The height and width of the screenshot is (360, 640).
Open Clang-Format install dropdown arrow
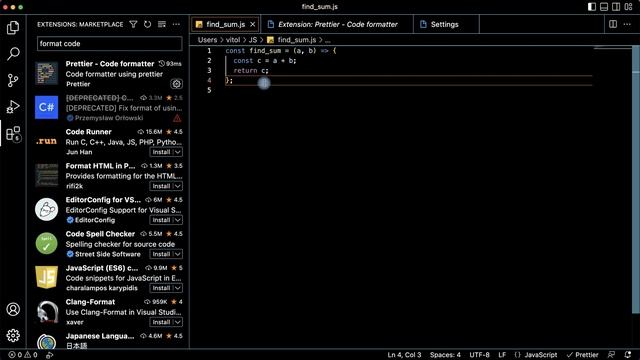[x=178, y=322]
